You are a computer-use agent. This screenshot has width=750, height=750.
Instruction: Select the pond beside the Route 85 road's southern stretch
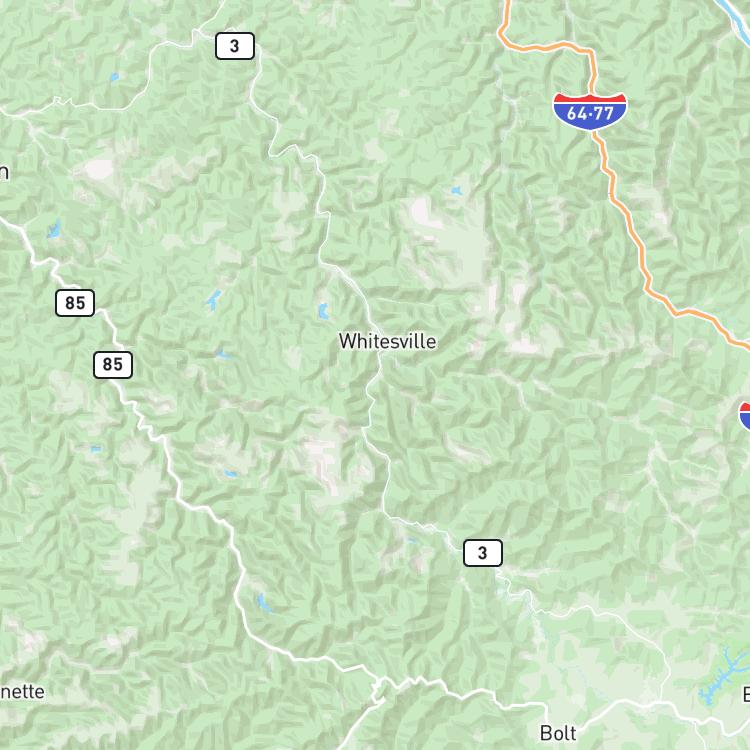(x=264, y=602)
